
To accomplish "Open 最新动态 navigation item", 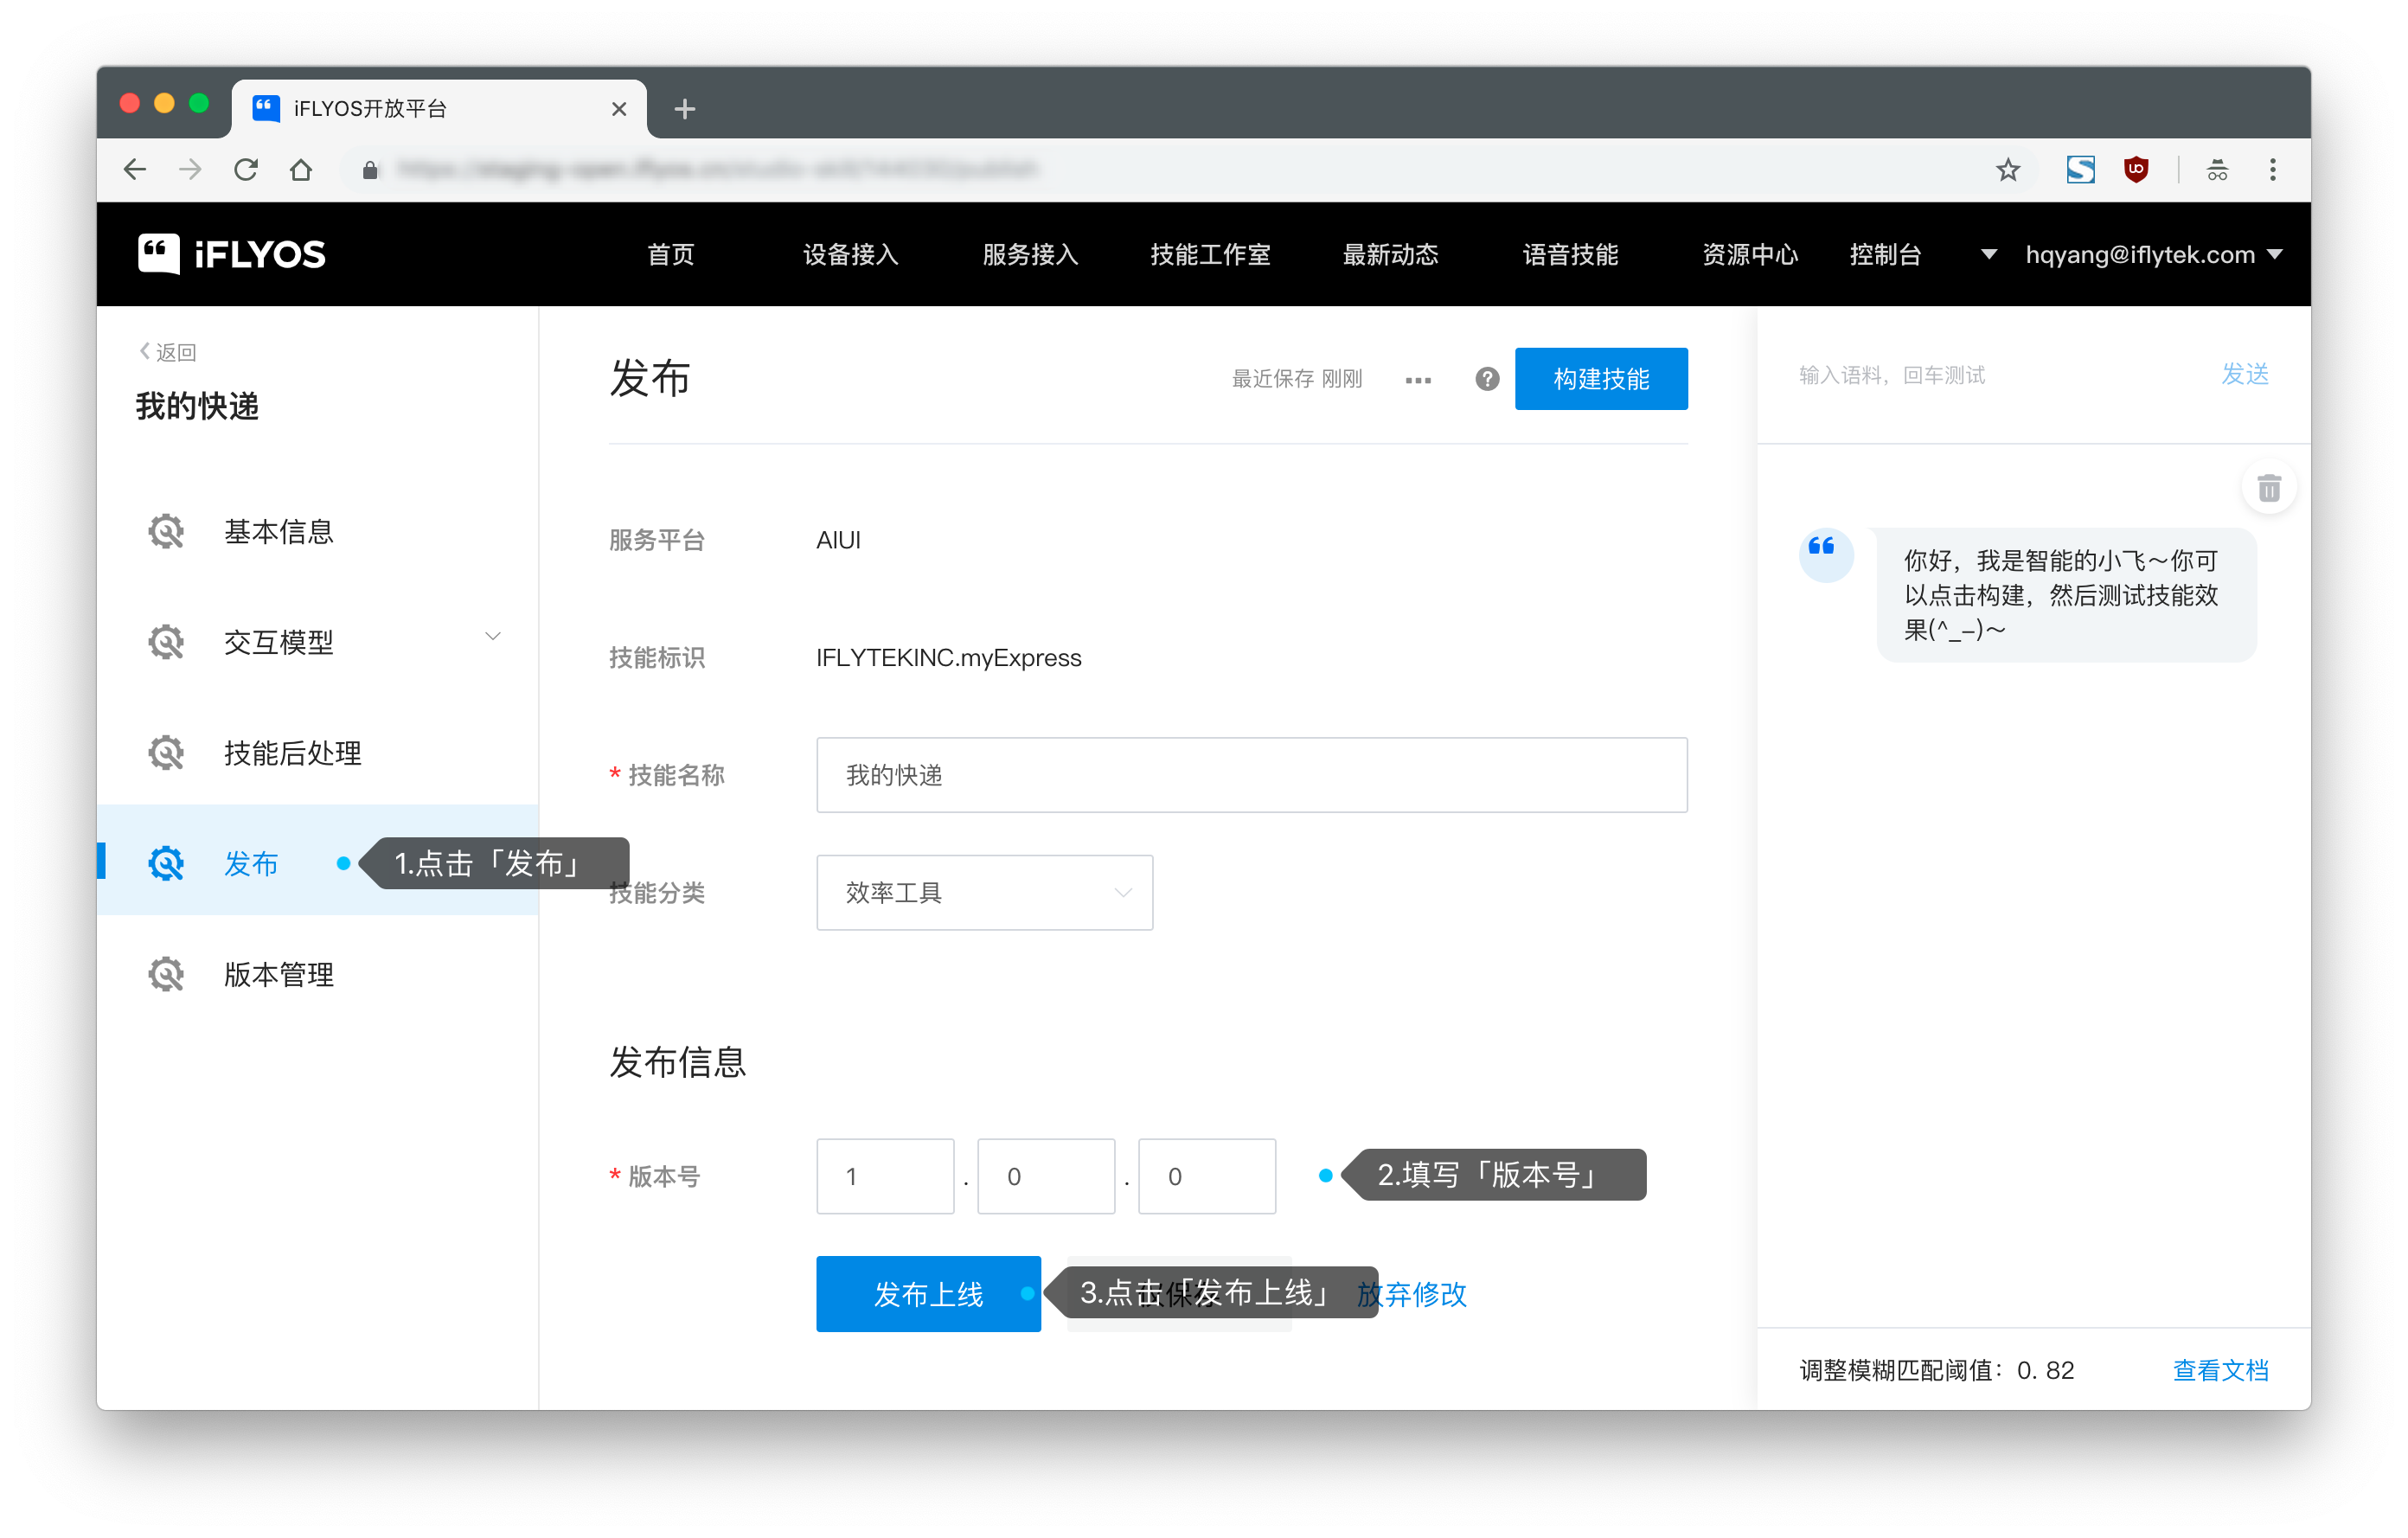I will click(1390, 254).
